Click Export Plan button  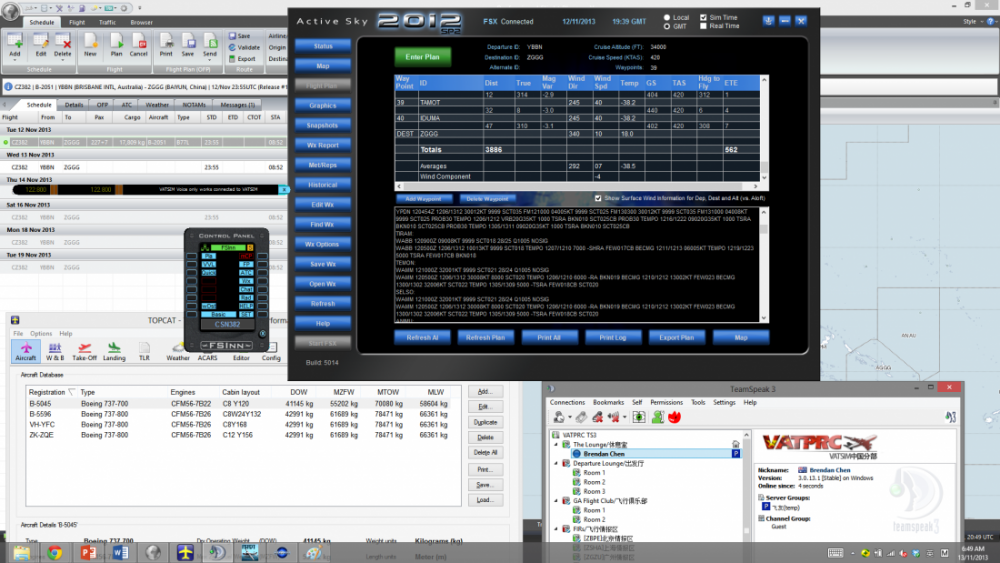pyautogui.click(x=677, y=337)
